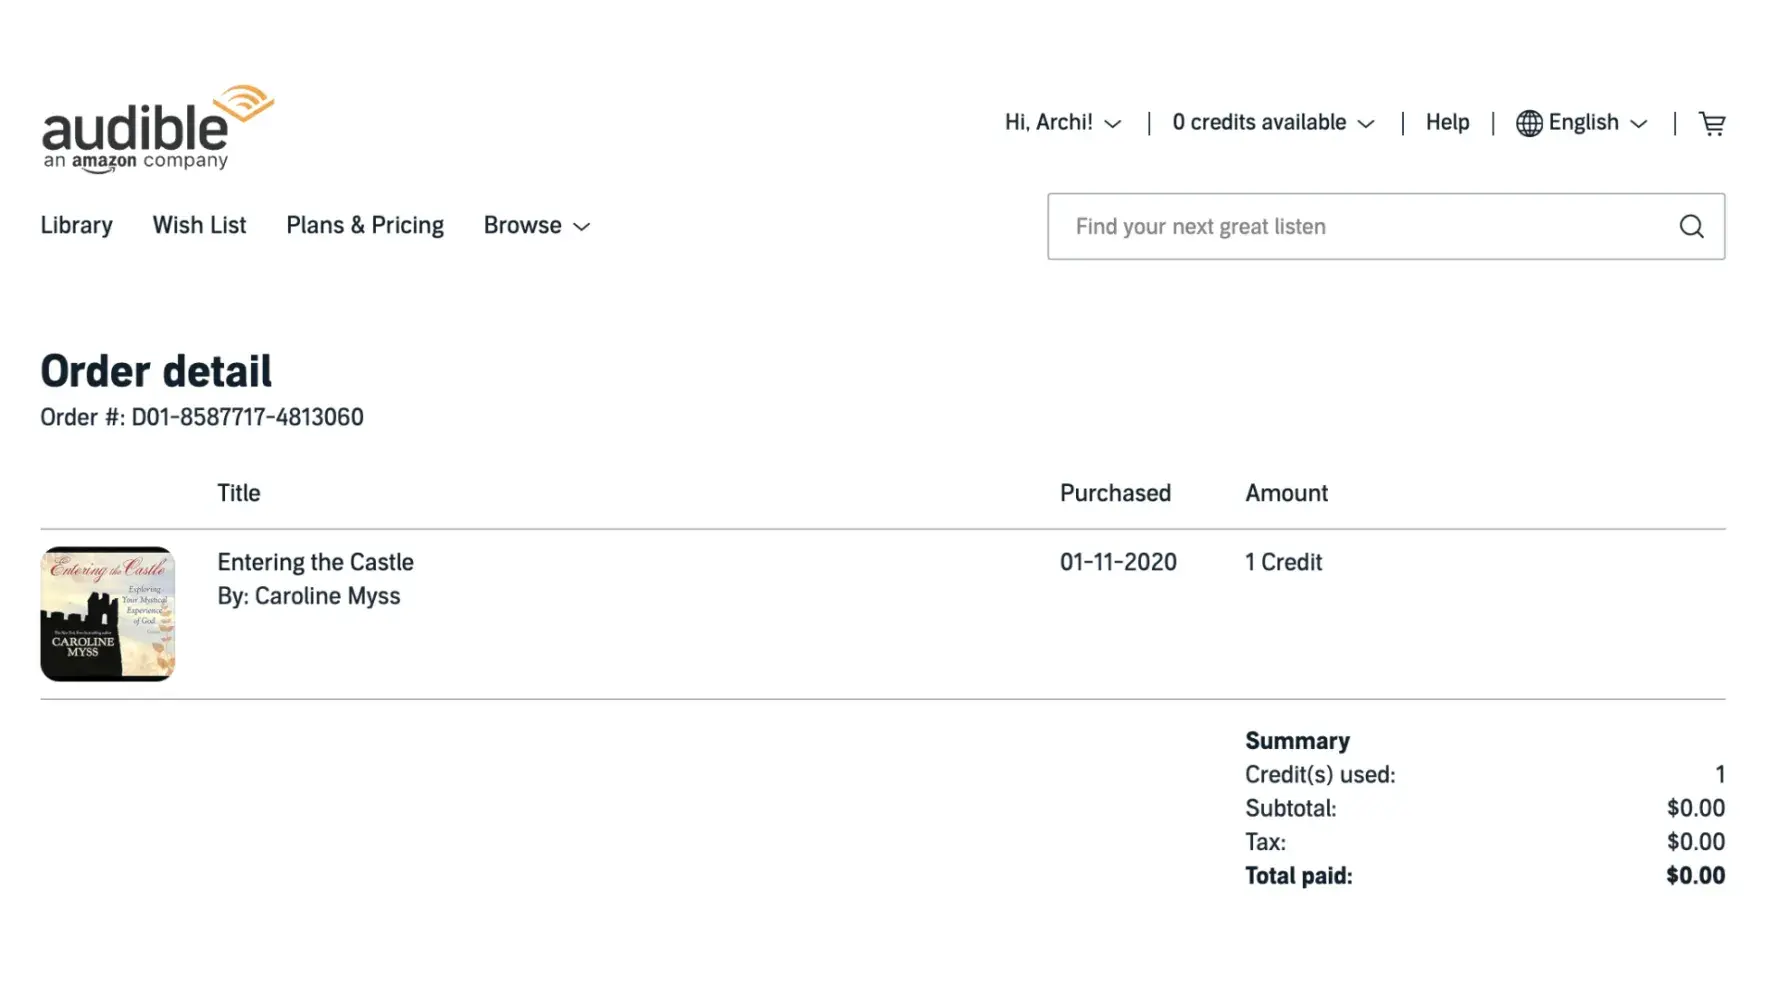This screenshot has height=1000, width=1778.
Task: Click the magnifier search icon
Action: click(x=1691, y=227)
